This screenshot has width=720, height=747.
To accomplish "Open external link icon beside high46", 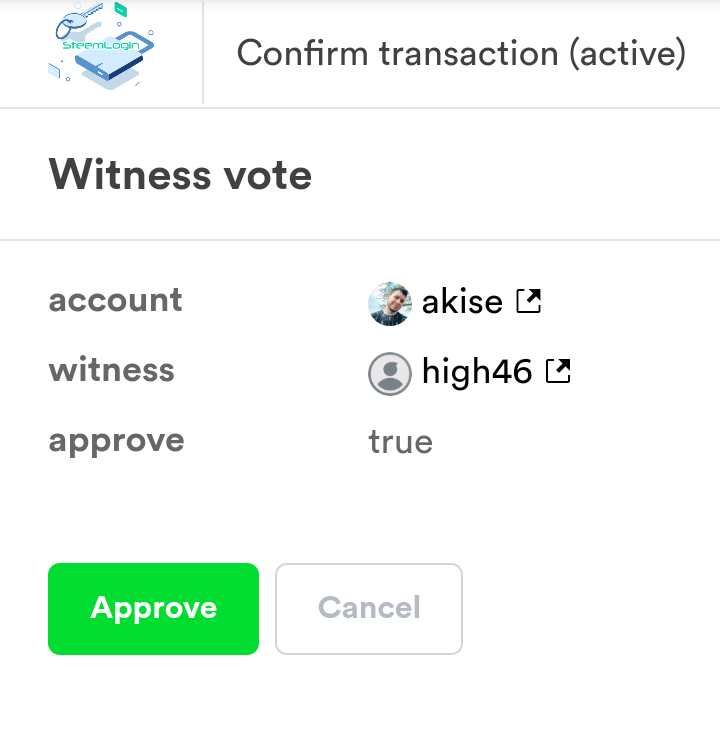I will 557,372.
